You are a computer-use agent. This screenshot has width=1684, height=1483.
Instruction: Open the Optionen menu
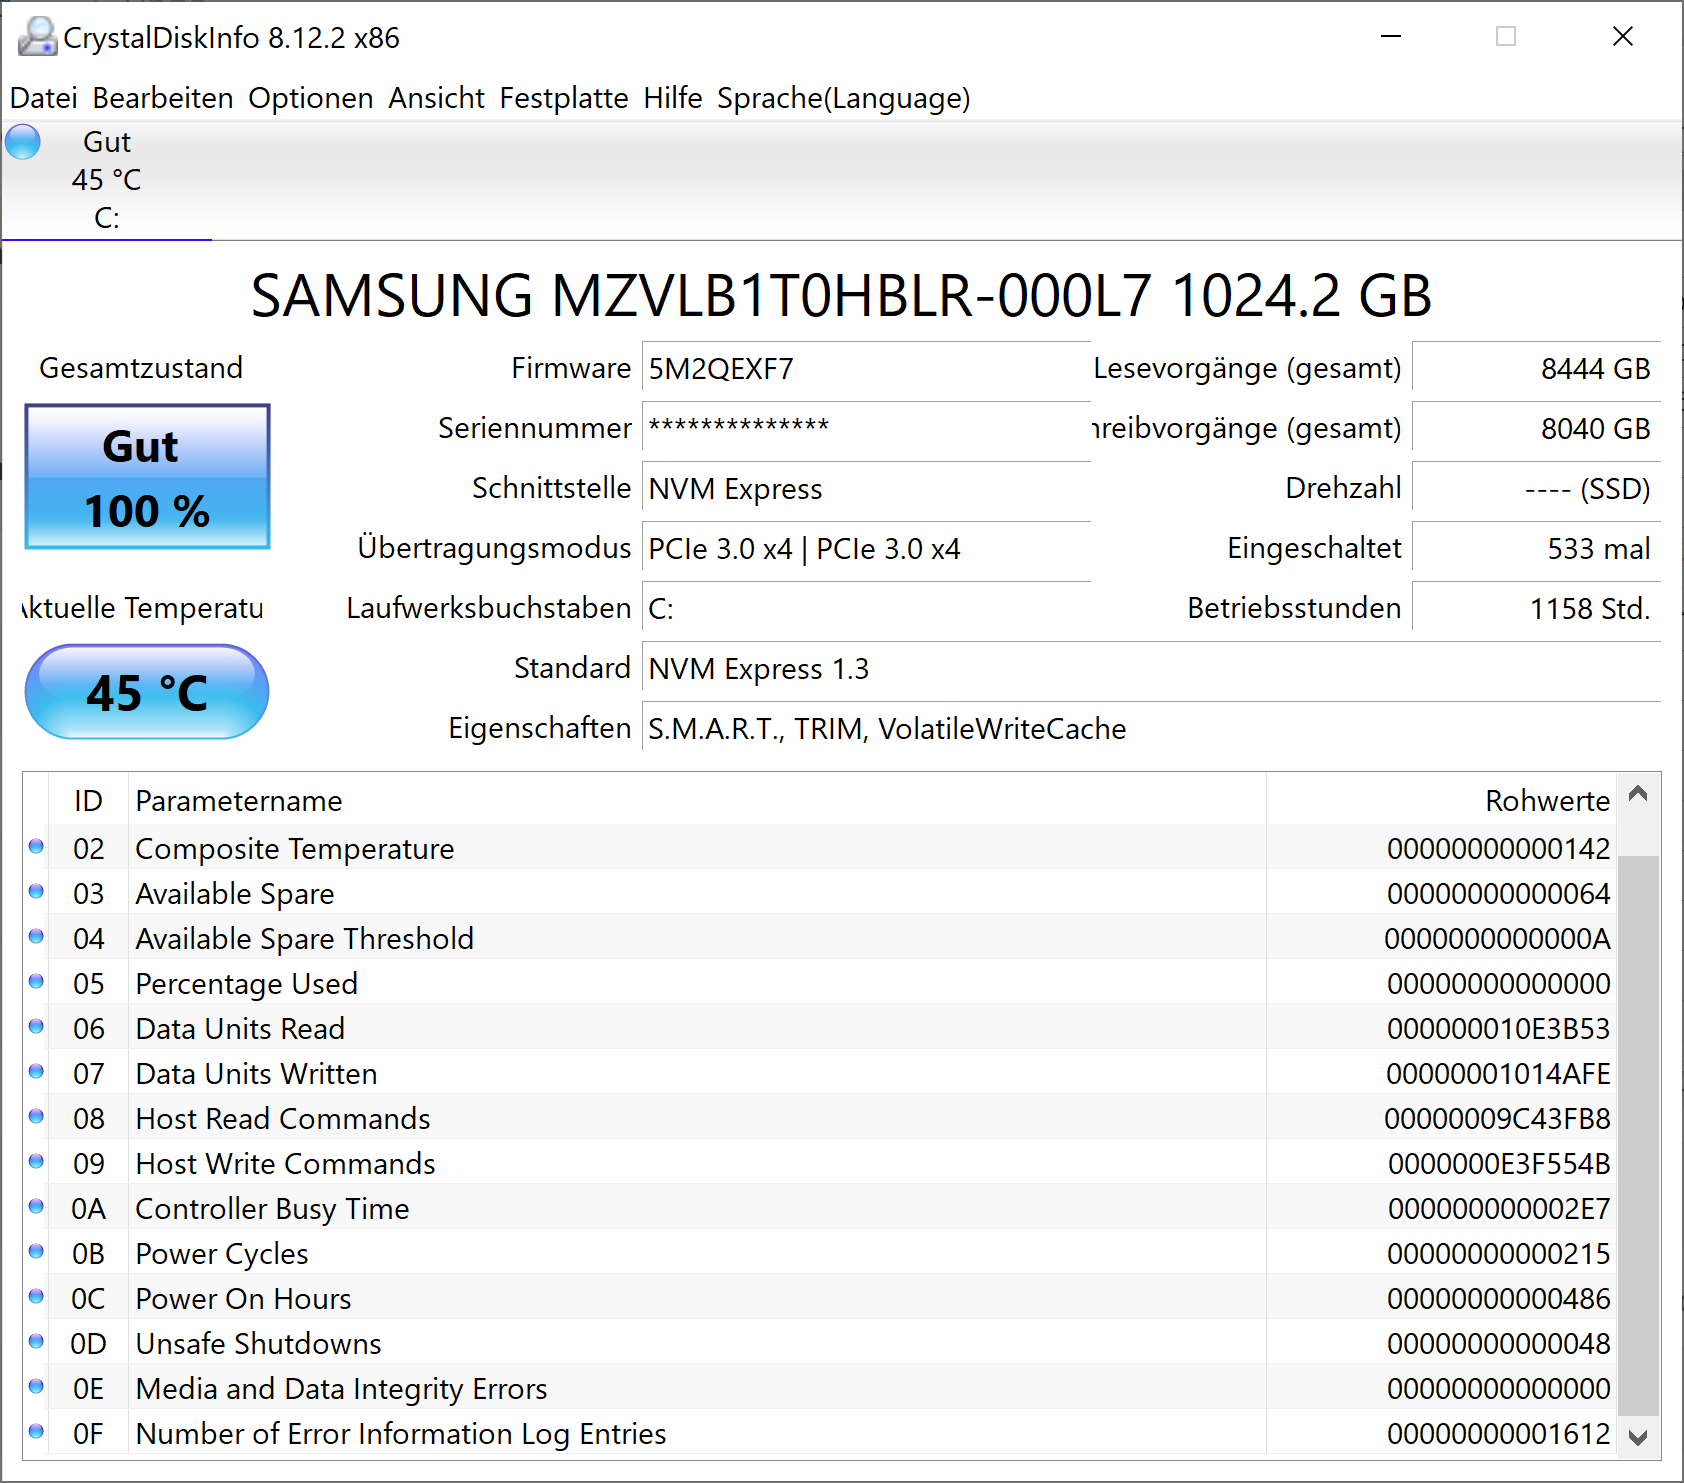(311, 98)
